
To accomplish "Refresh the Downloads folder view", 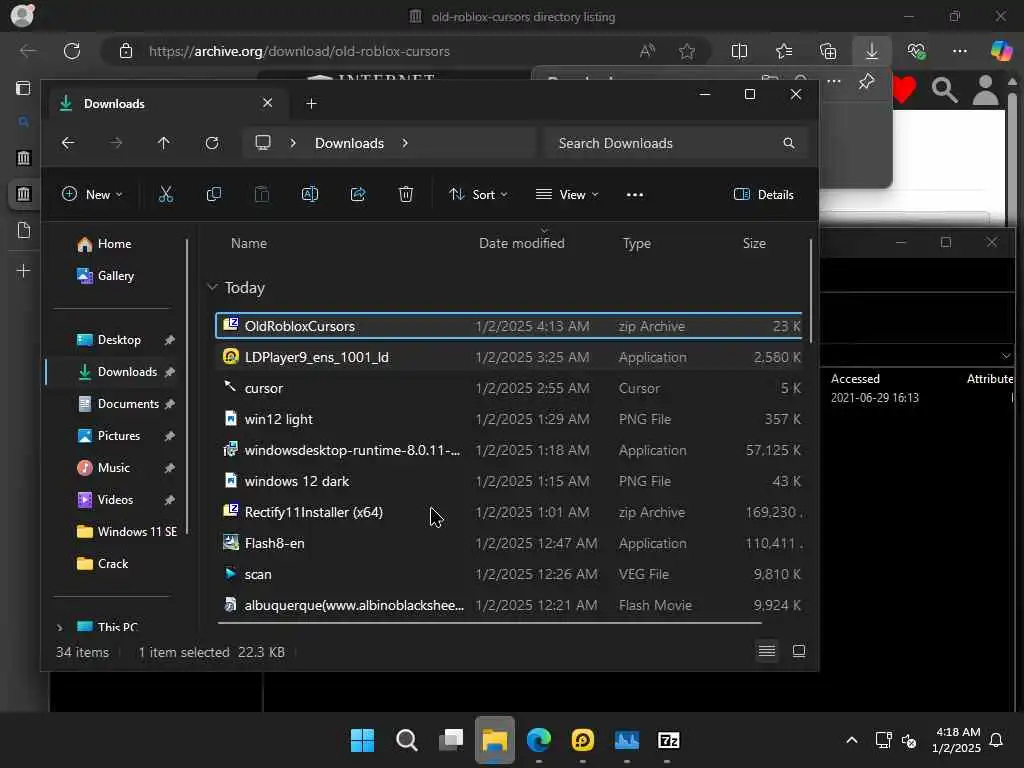I will (212, 143).
